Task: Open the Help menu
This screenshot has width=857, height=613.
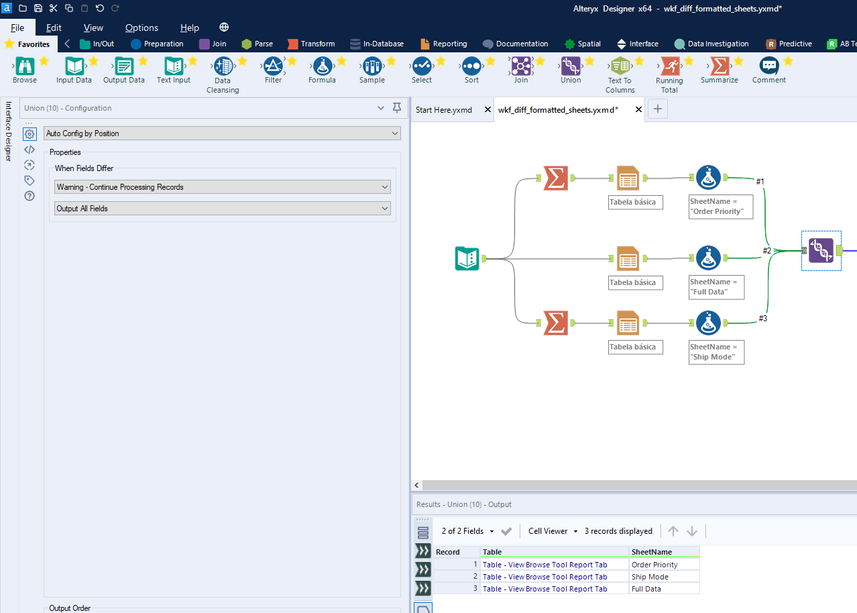Action: tap(190, 27)
